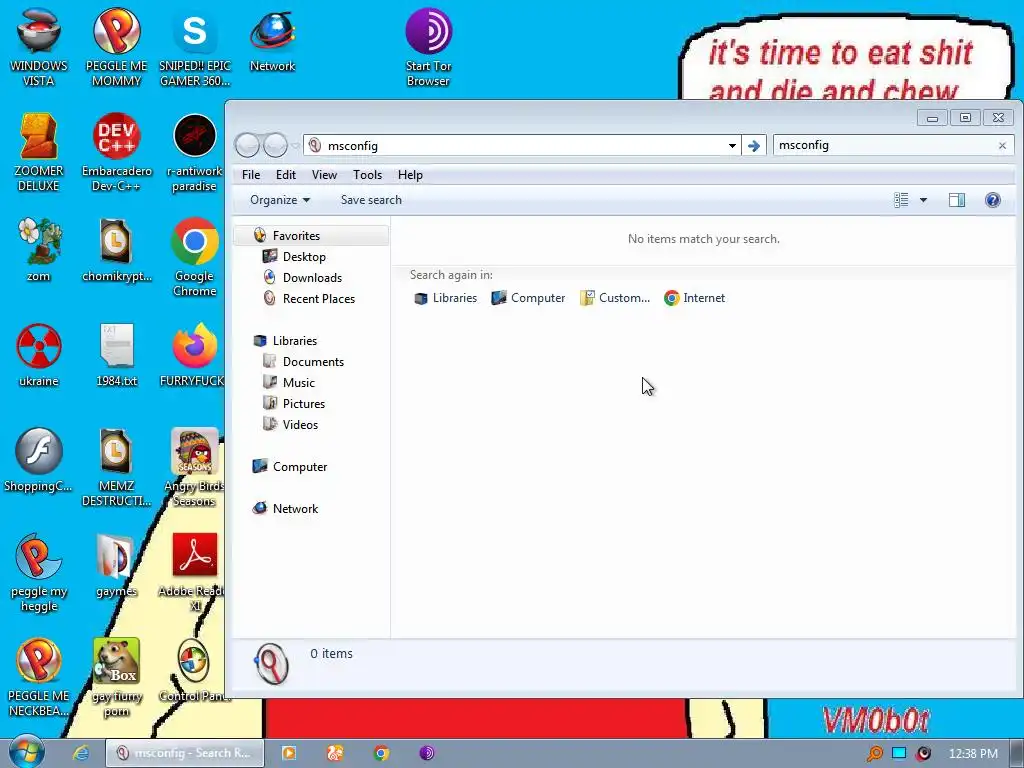The height and width of the screenshot is (768, 1024).
Task: Open the View menu
Action: click(x=324, y=175)
